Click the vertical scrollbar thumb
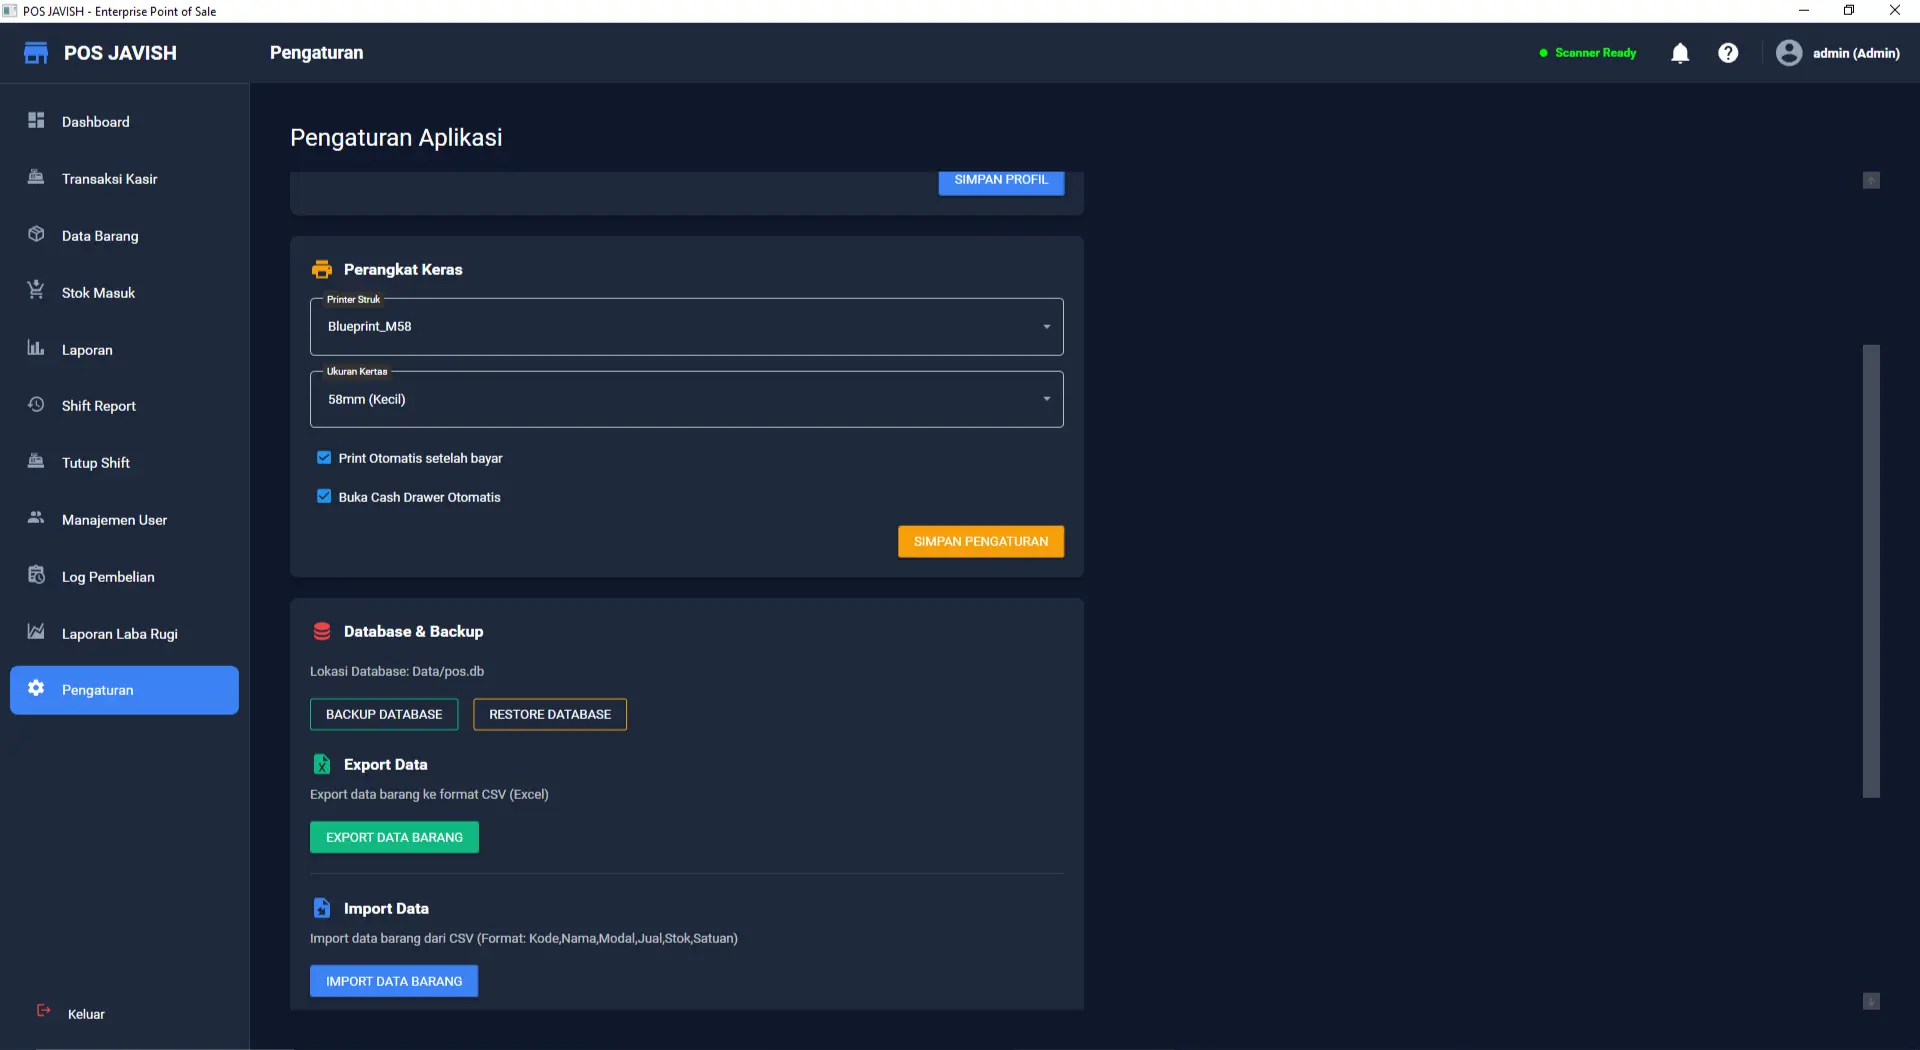1920x1050 pixels. pyautogui.click(x=1871, y=570)
